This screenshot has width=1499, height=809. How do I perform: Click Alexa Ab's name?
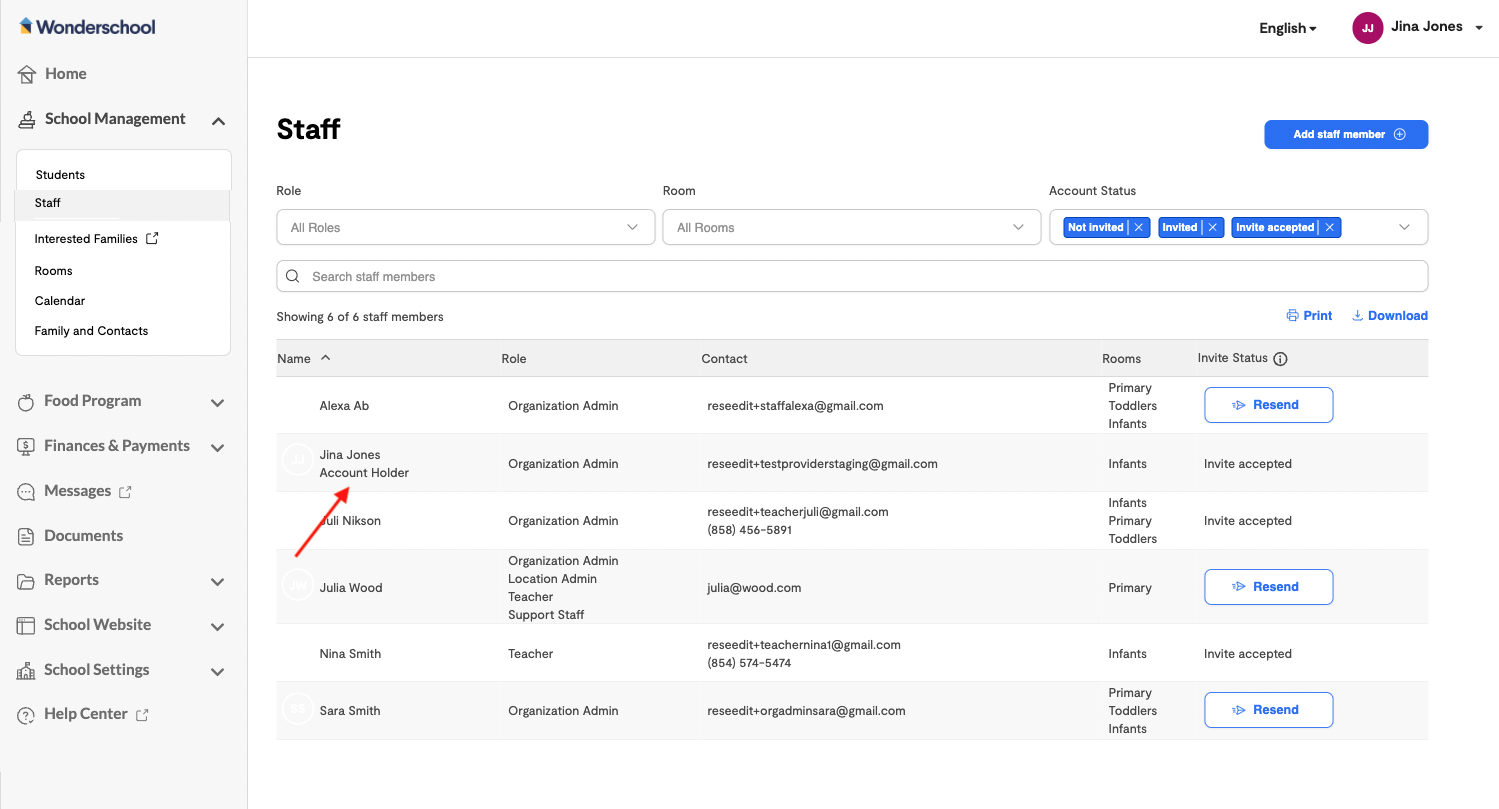[x=344, y=406]
